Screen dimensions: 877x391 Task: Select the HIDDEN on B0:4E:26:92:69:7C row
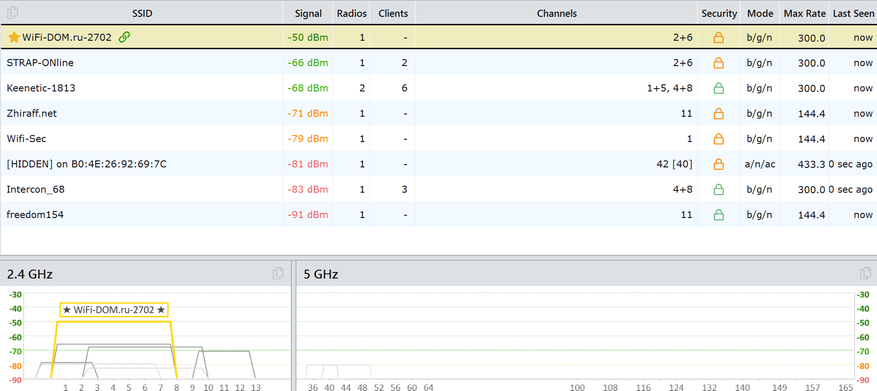(438, 164)
